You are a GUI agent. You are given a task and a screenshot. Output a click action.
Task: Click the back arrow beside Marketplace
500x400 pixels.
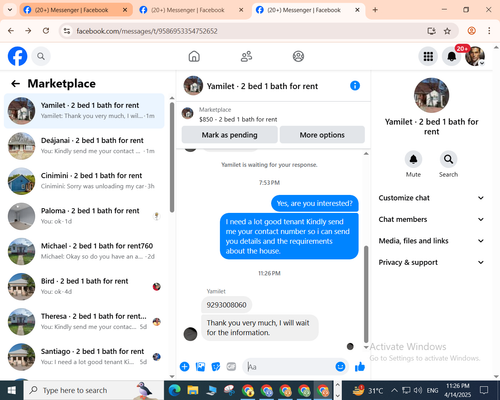point(15,84)
